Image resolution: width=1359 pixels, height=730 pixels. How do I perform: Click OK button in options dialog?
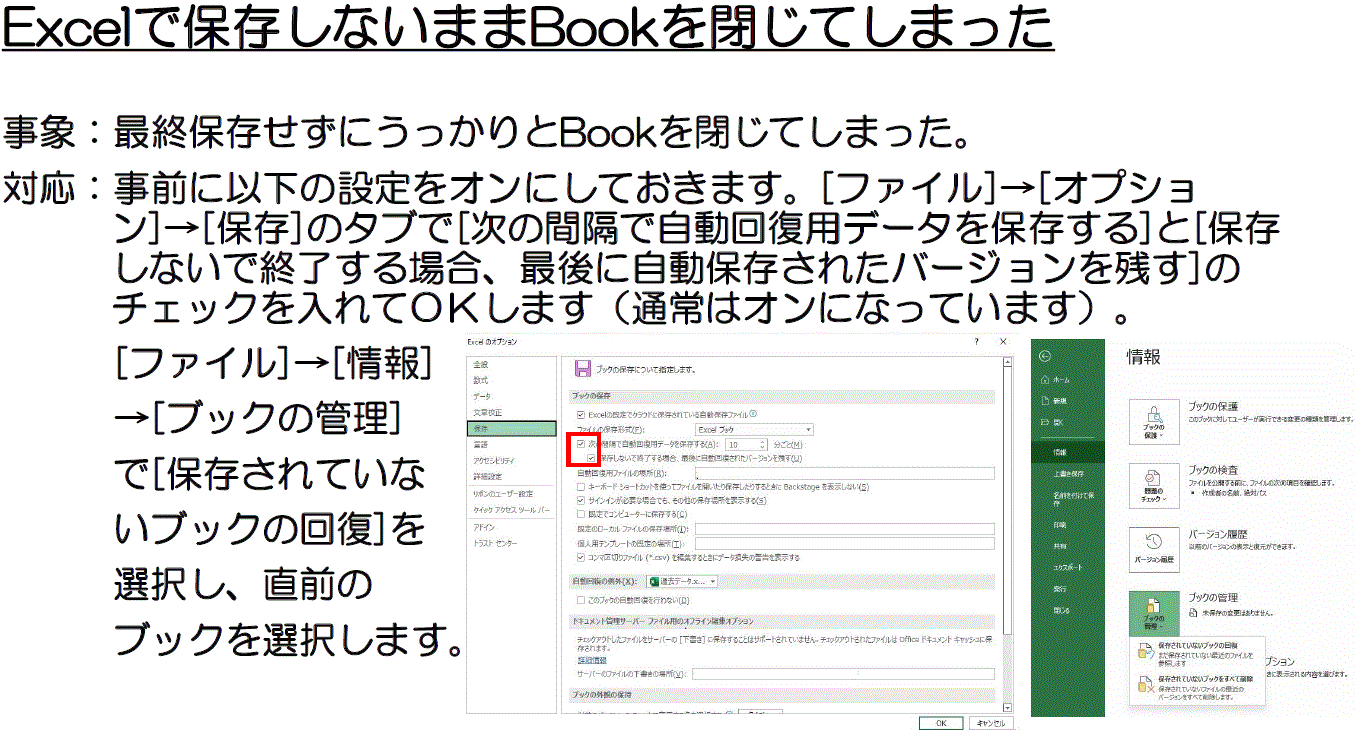click(x=941, y=723)
